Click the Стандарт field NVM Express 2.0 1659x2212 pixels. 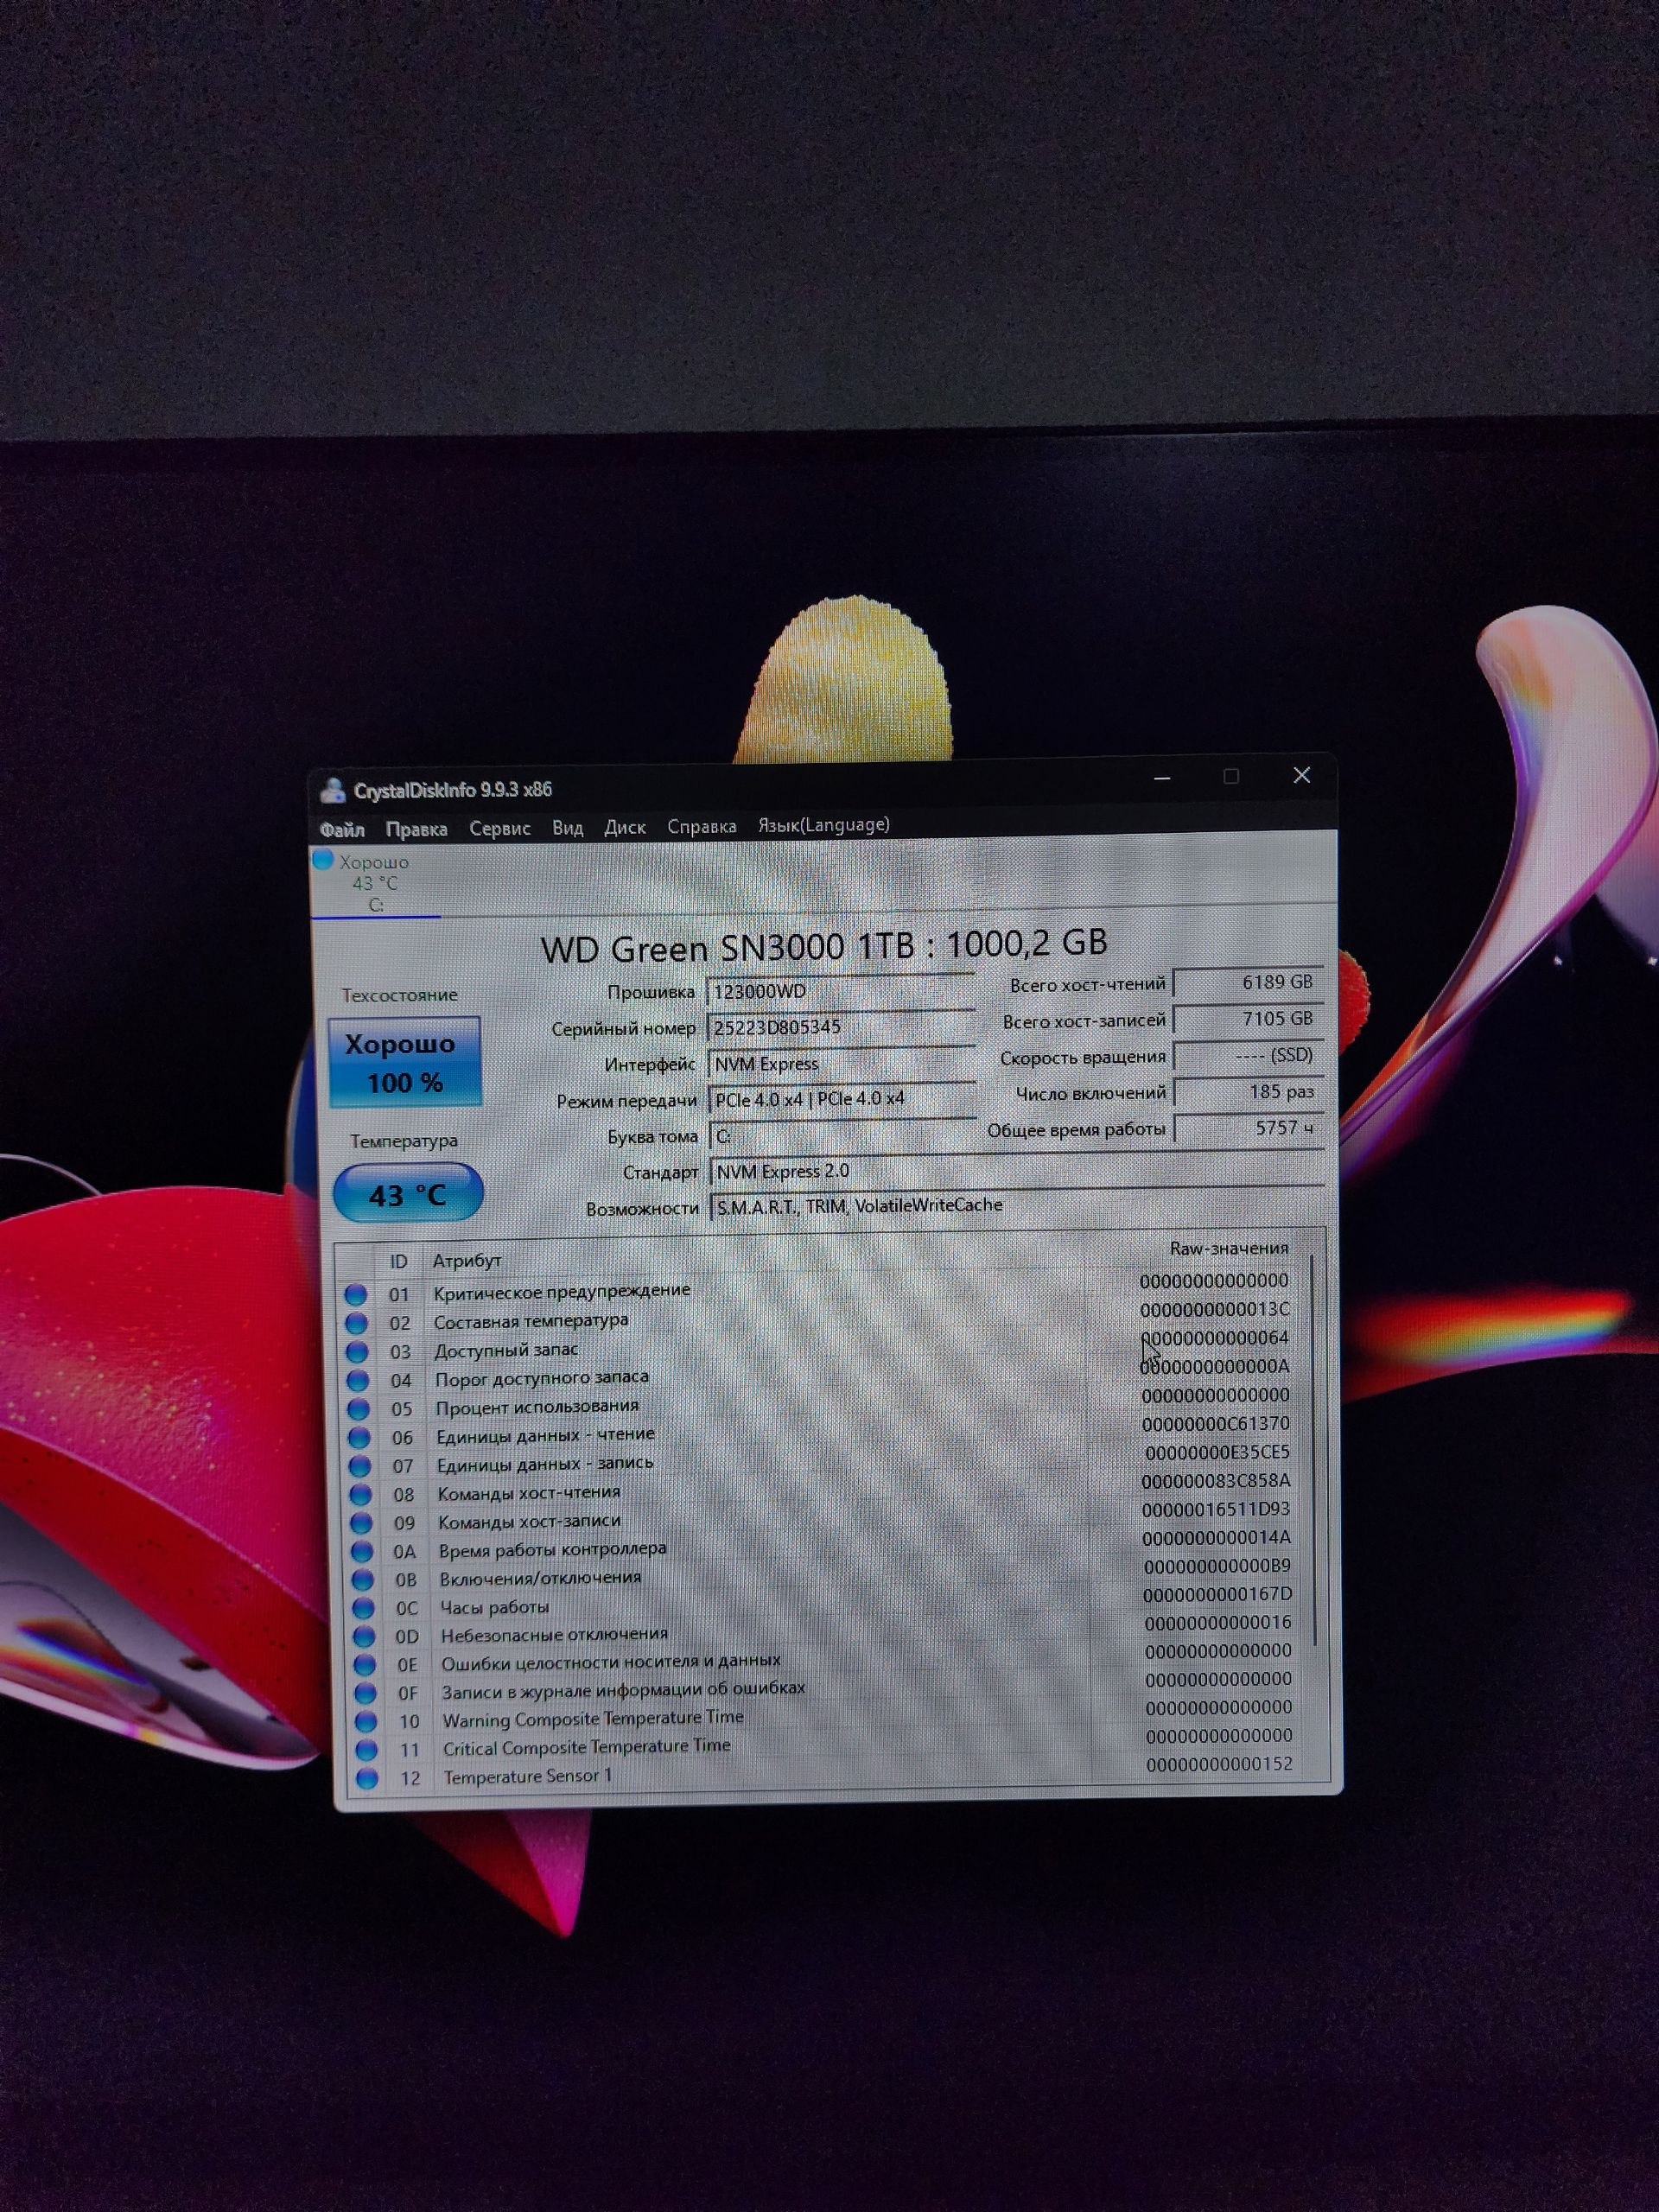tap(1016, 1170)
